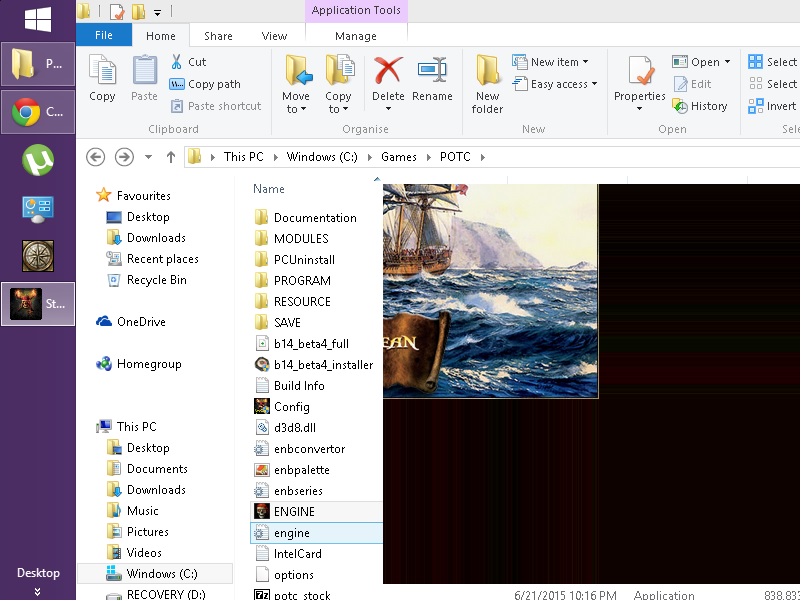
Task: Open the Easy access dropdown
Action: [554, 84]
